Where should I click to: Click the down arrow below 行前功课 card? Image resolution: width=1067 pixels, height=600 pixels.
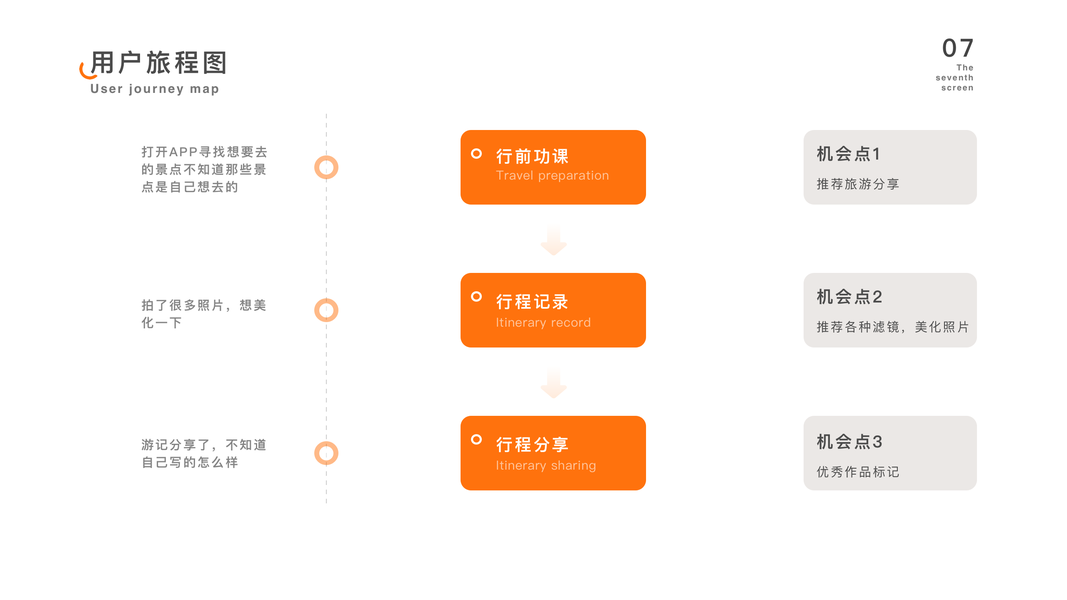click(x=553, y=240)
